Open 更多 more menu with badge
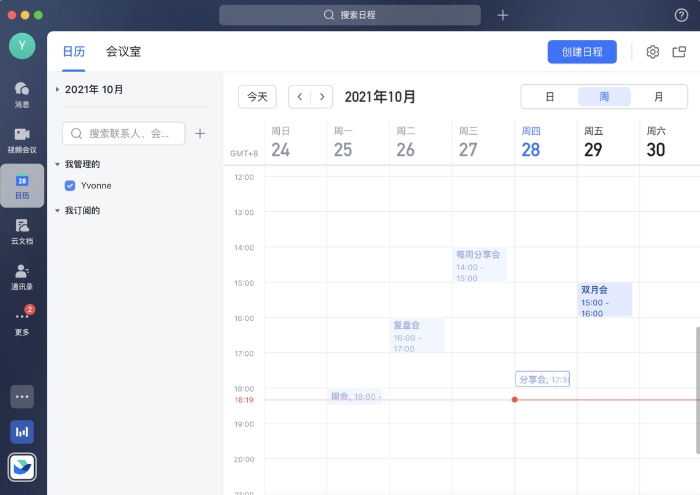The height and width of the screenshot is (495, 700). (x=22, y=321)
